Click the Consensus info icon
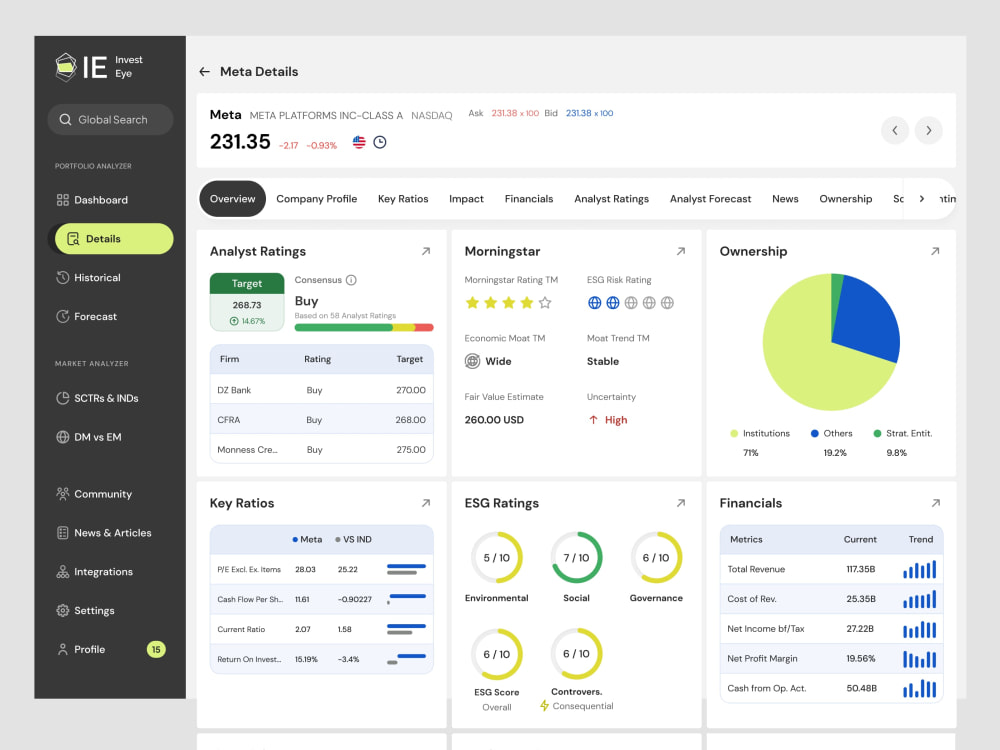 point(351,280)
